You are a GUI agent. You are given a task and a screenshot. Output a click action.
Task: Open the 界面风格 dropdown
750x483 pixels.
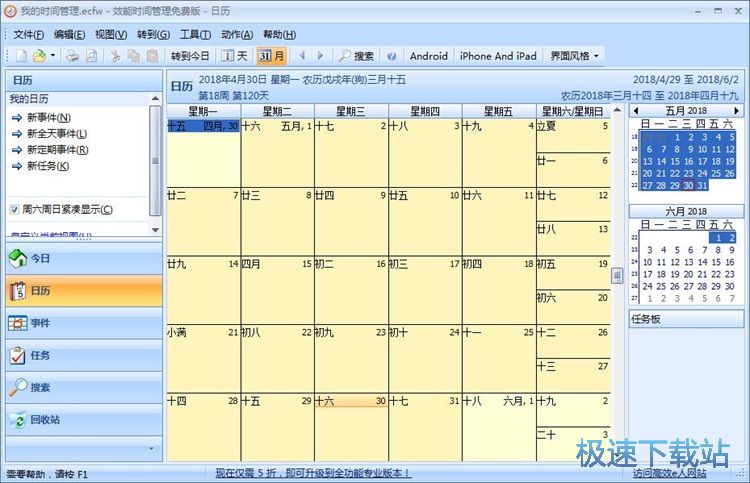(x=574, y=56)
